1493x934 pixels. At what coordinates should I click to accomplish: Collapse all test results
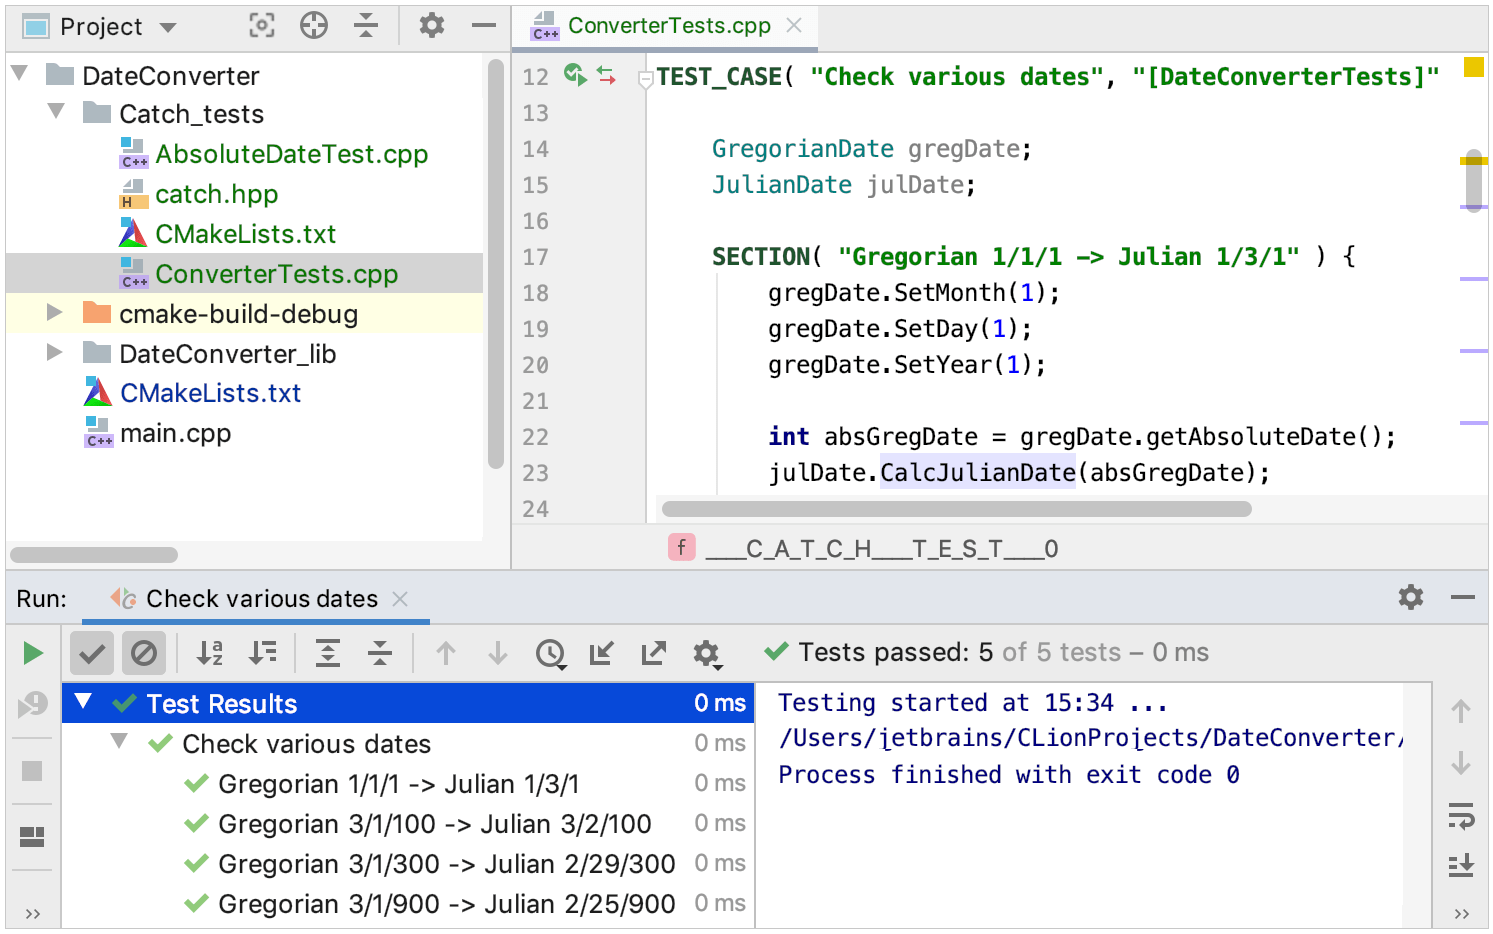click(380, 653)
